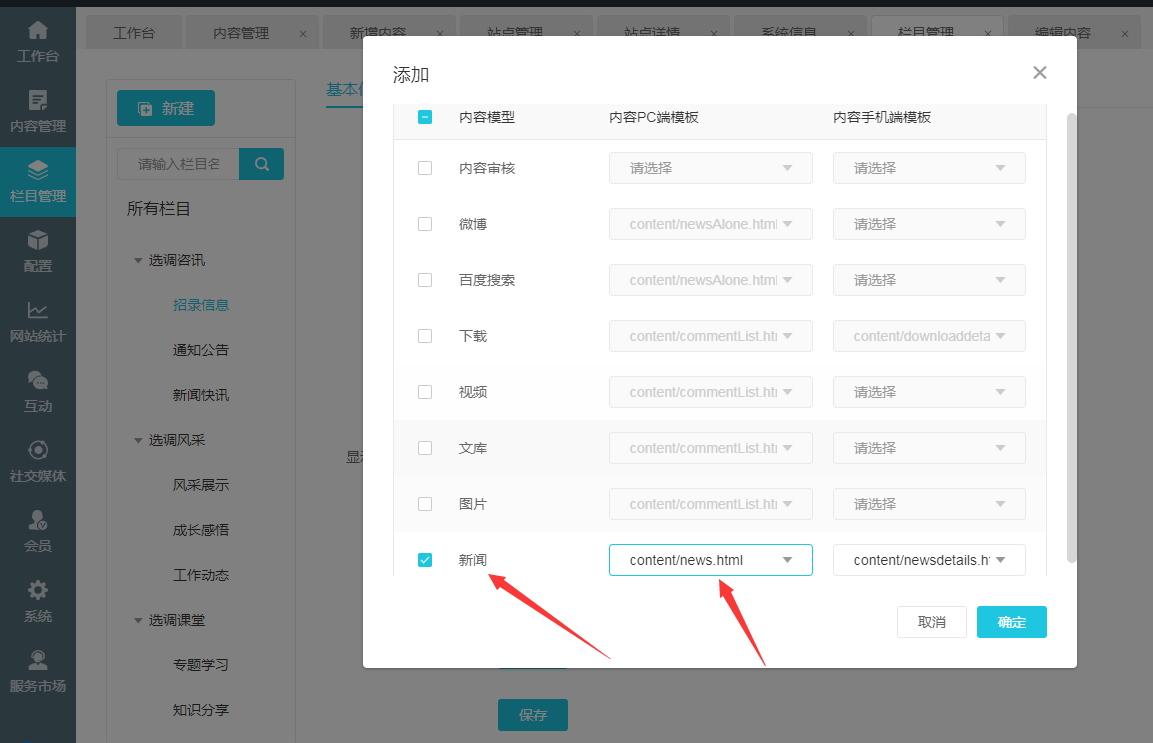The width and height of the screenshot is (1153, 743).
Task: Select 专题学习 in the column tree
Action: [x=201, y=664]
